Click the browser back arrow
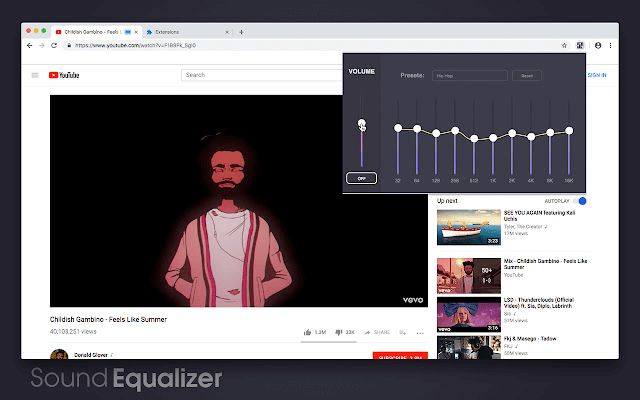The width and height of the screenshot is (640, 400). click(x=29, y=45)
